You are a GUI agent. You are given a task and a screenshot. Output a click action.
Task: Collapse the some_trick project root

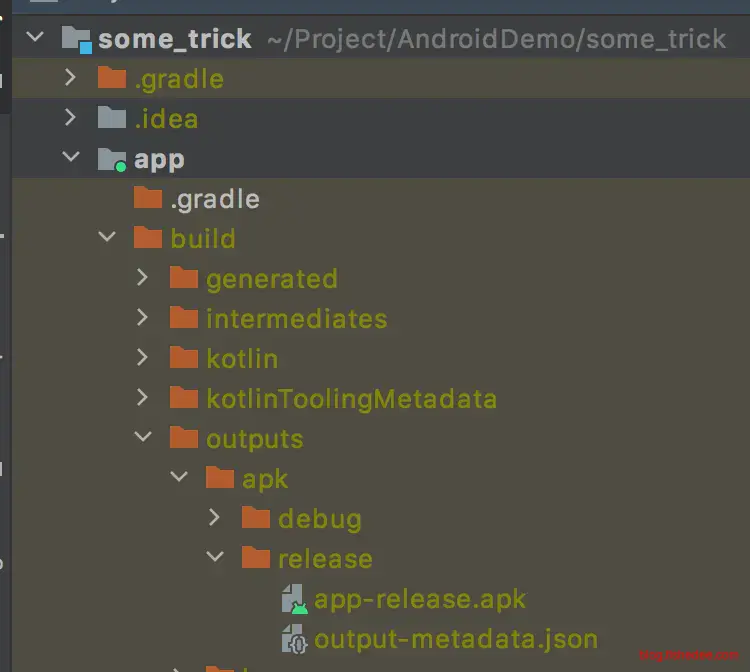34,39
